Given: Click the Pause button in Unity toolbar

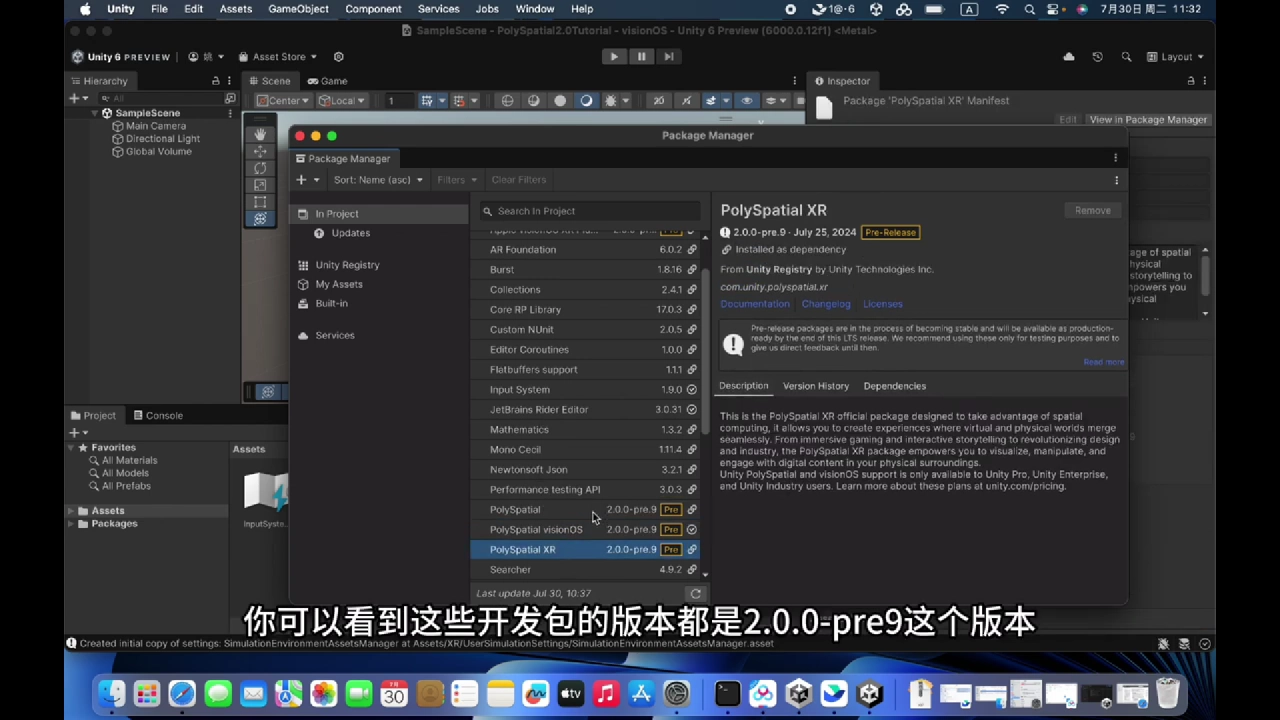Looking at the screenshot, I should coord(641,57).
